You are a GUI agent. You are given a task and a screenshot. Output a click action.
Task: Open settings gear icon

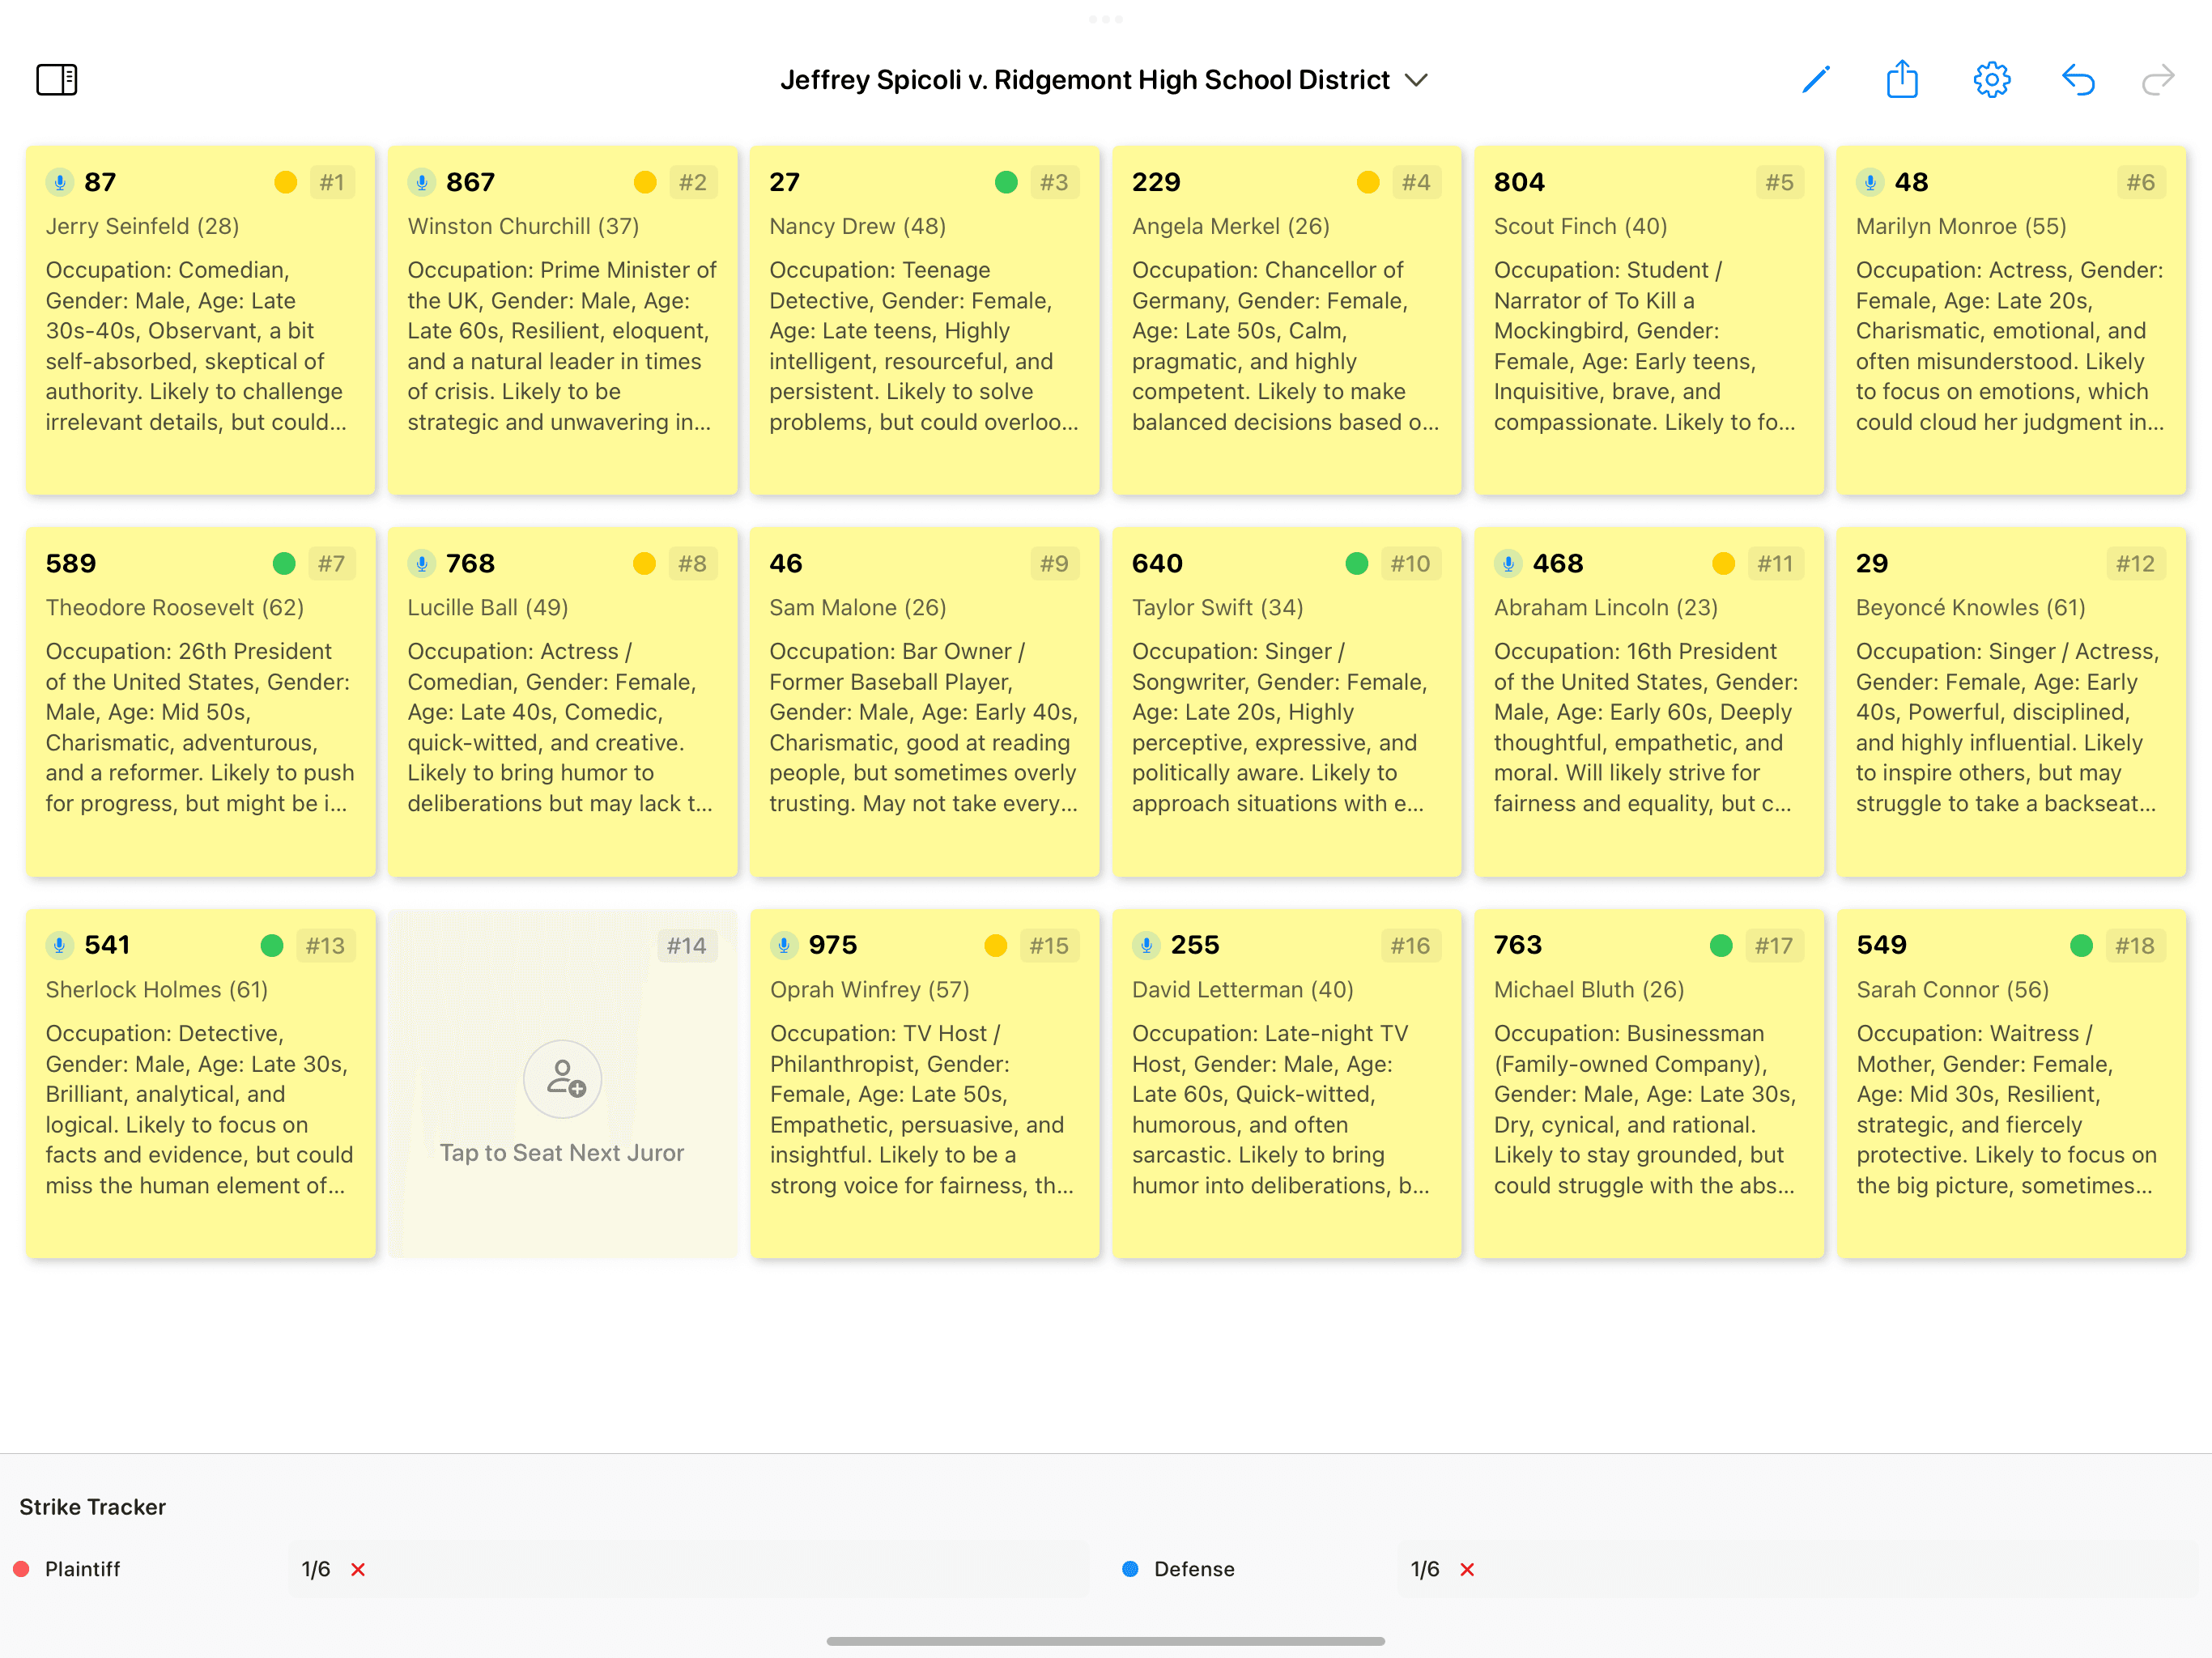pyautogui.click(x=1991, y=79)
